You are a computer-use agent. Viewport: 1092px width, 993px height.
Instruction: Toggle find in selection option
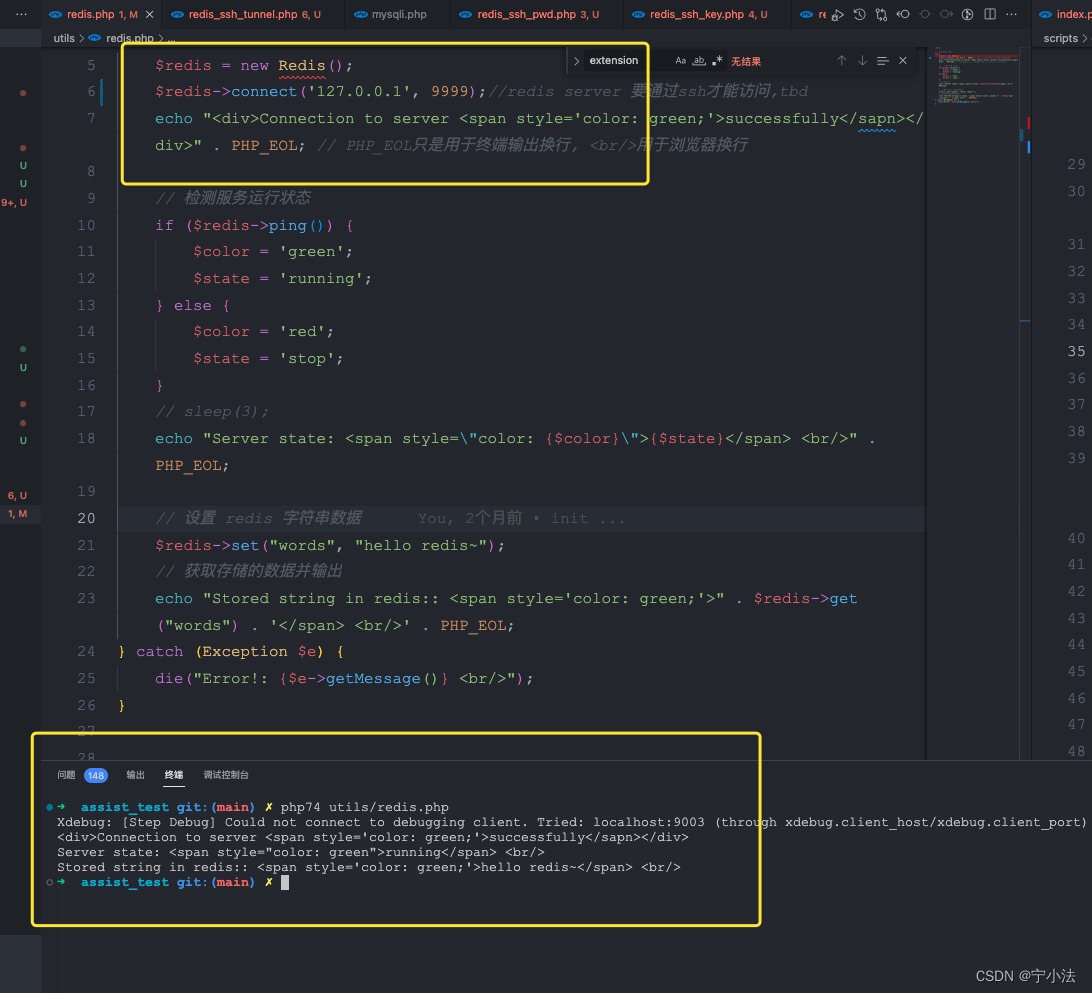[x=882, y=60]
